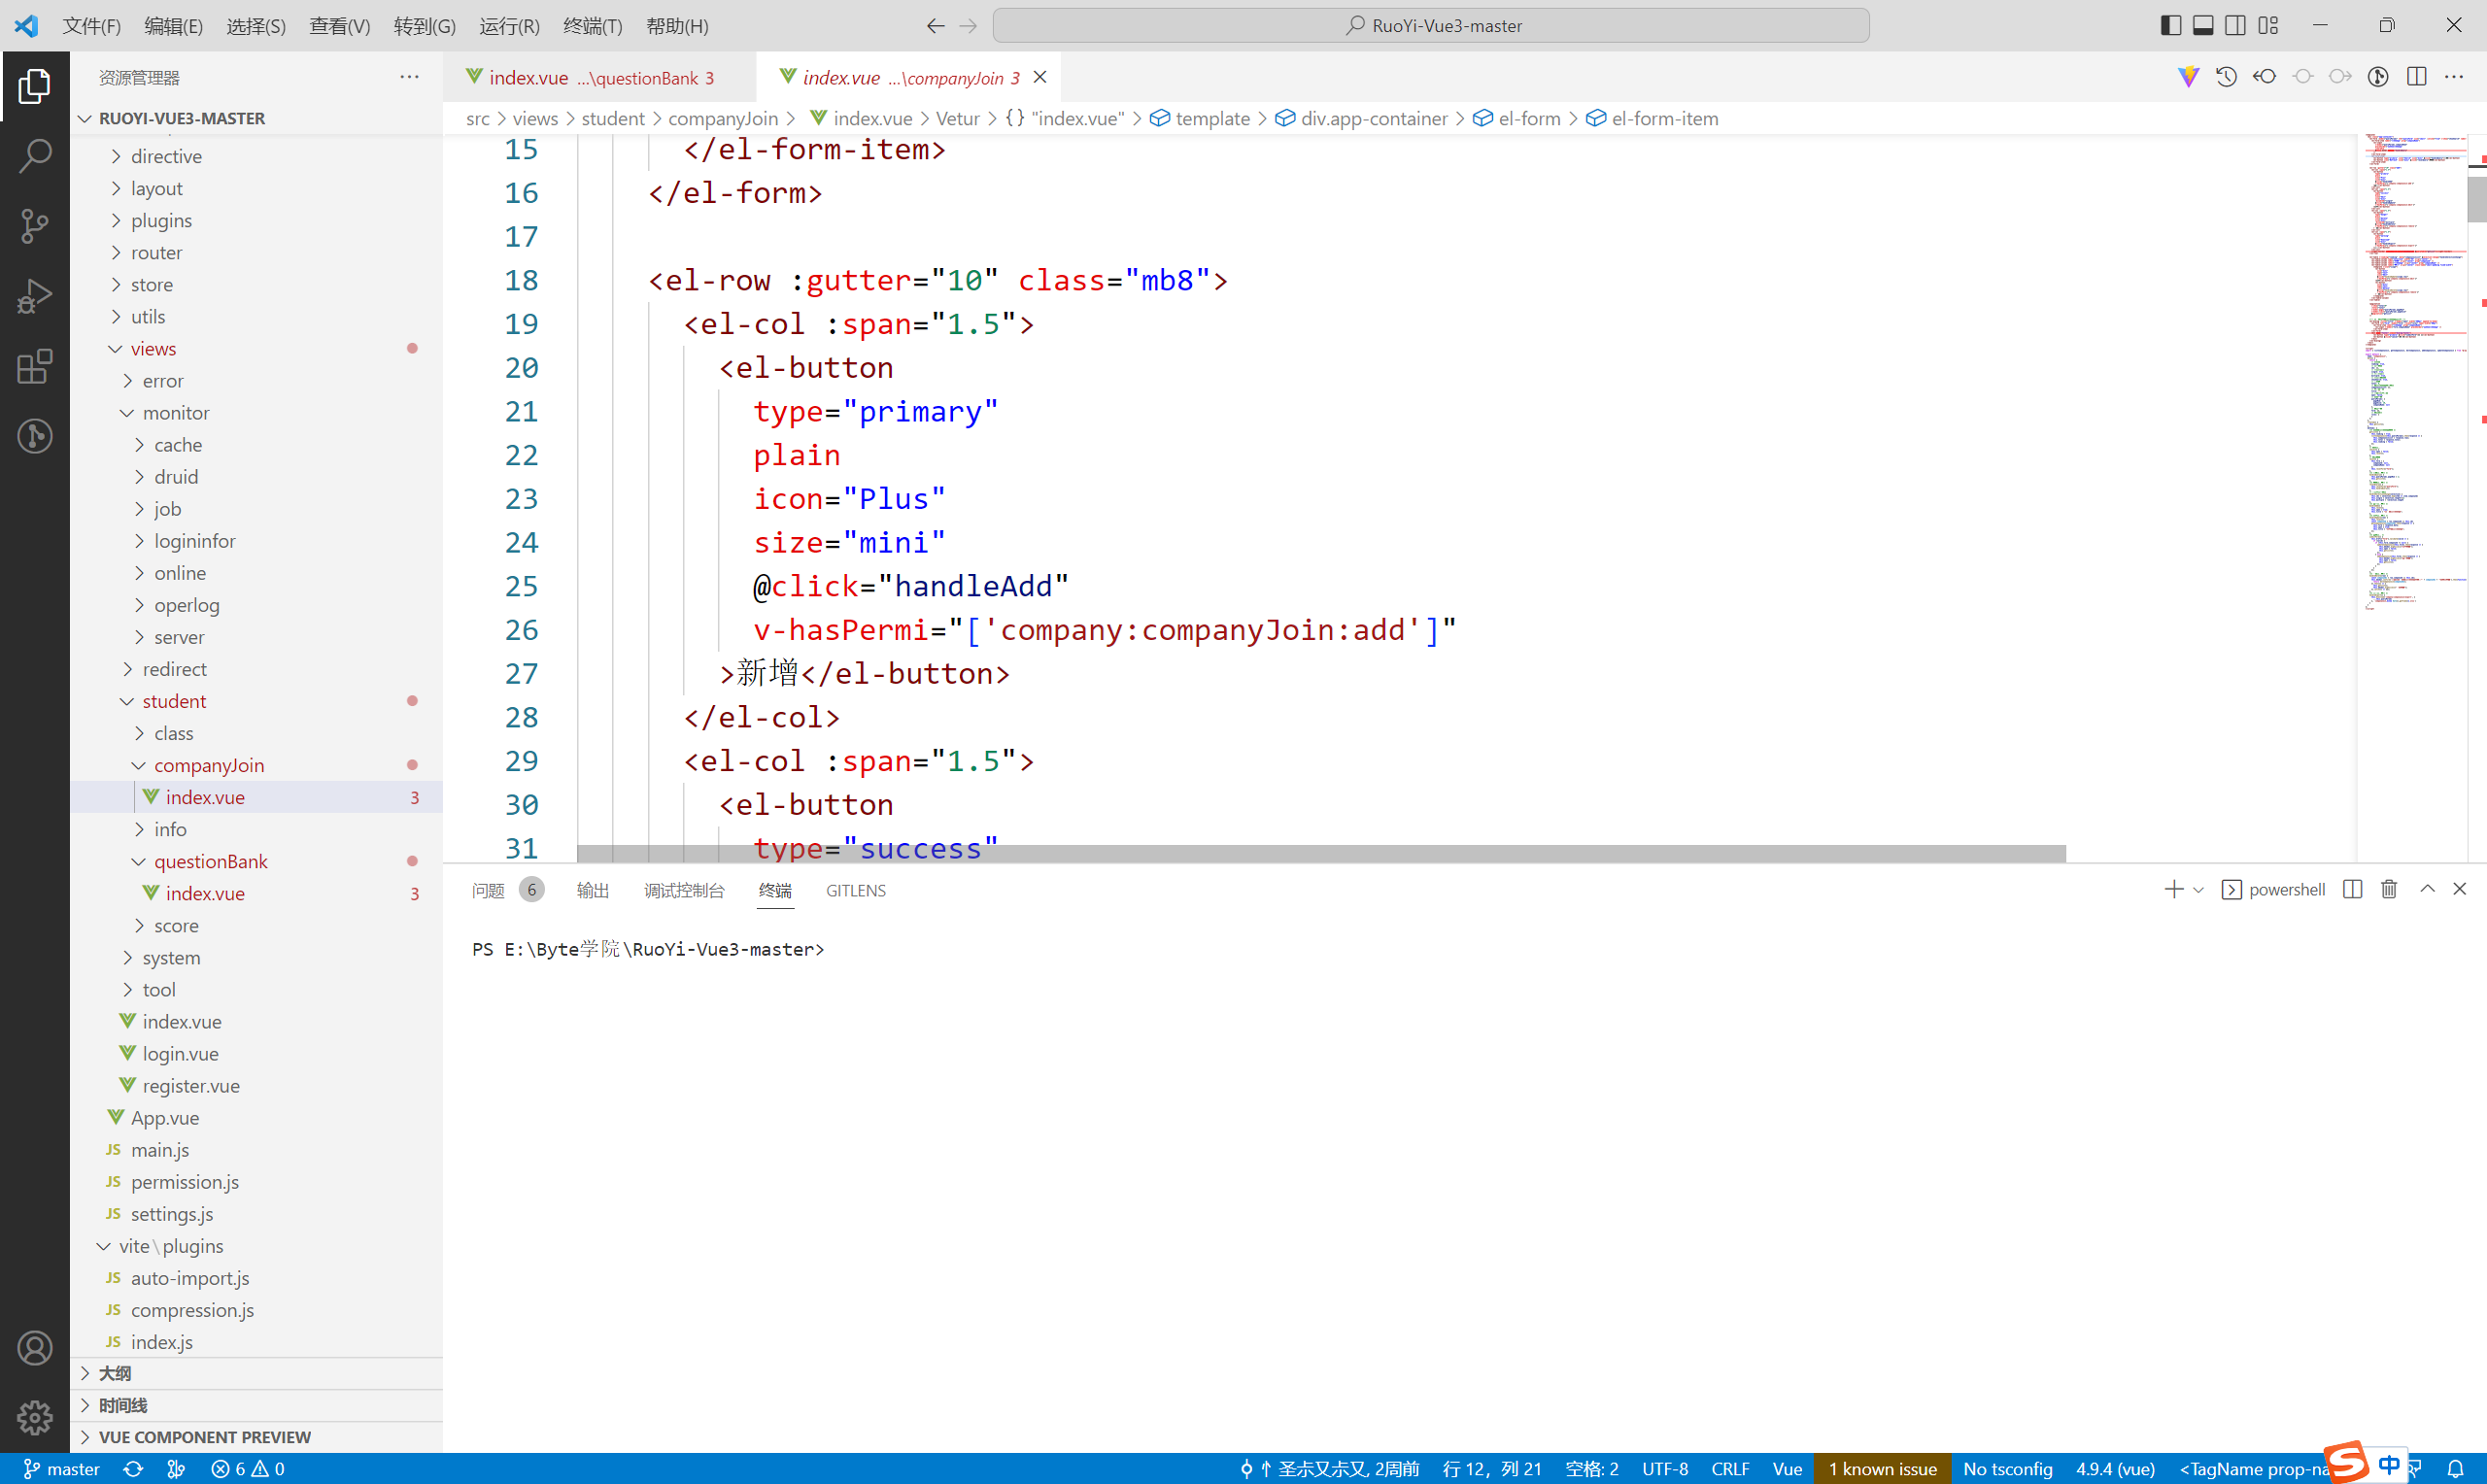Toggle the bottom panel layout icon

tap(2203, 26)
